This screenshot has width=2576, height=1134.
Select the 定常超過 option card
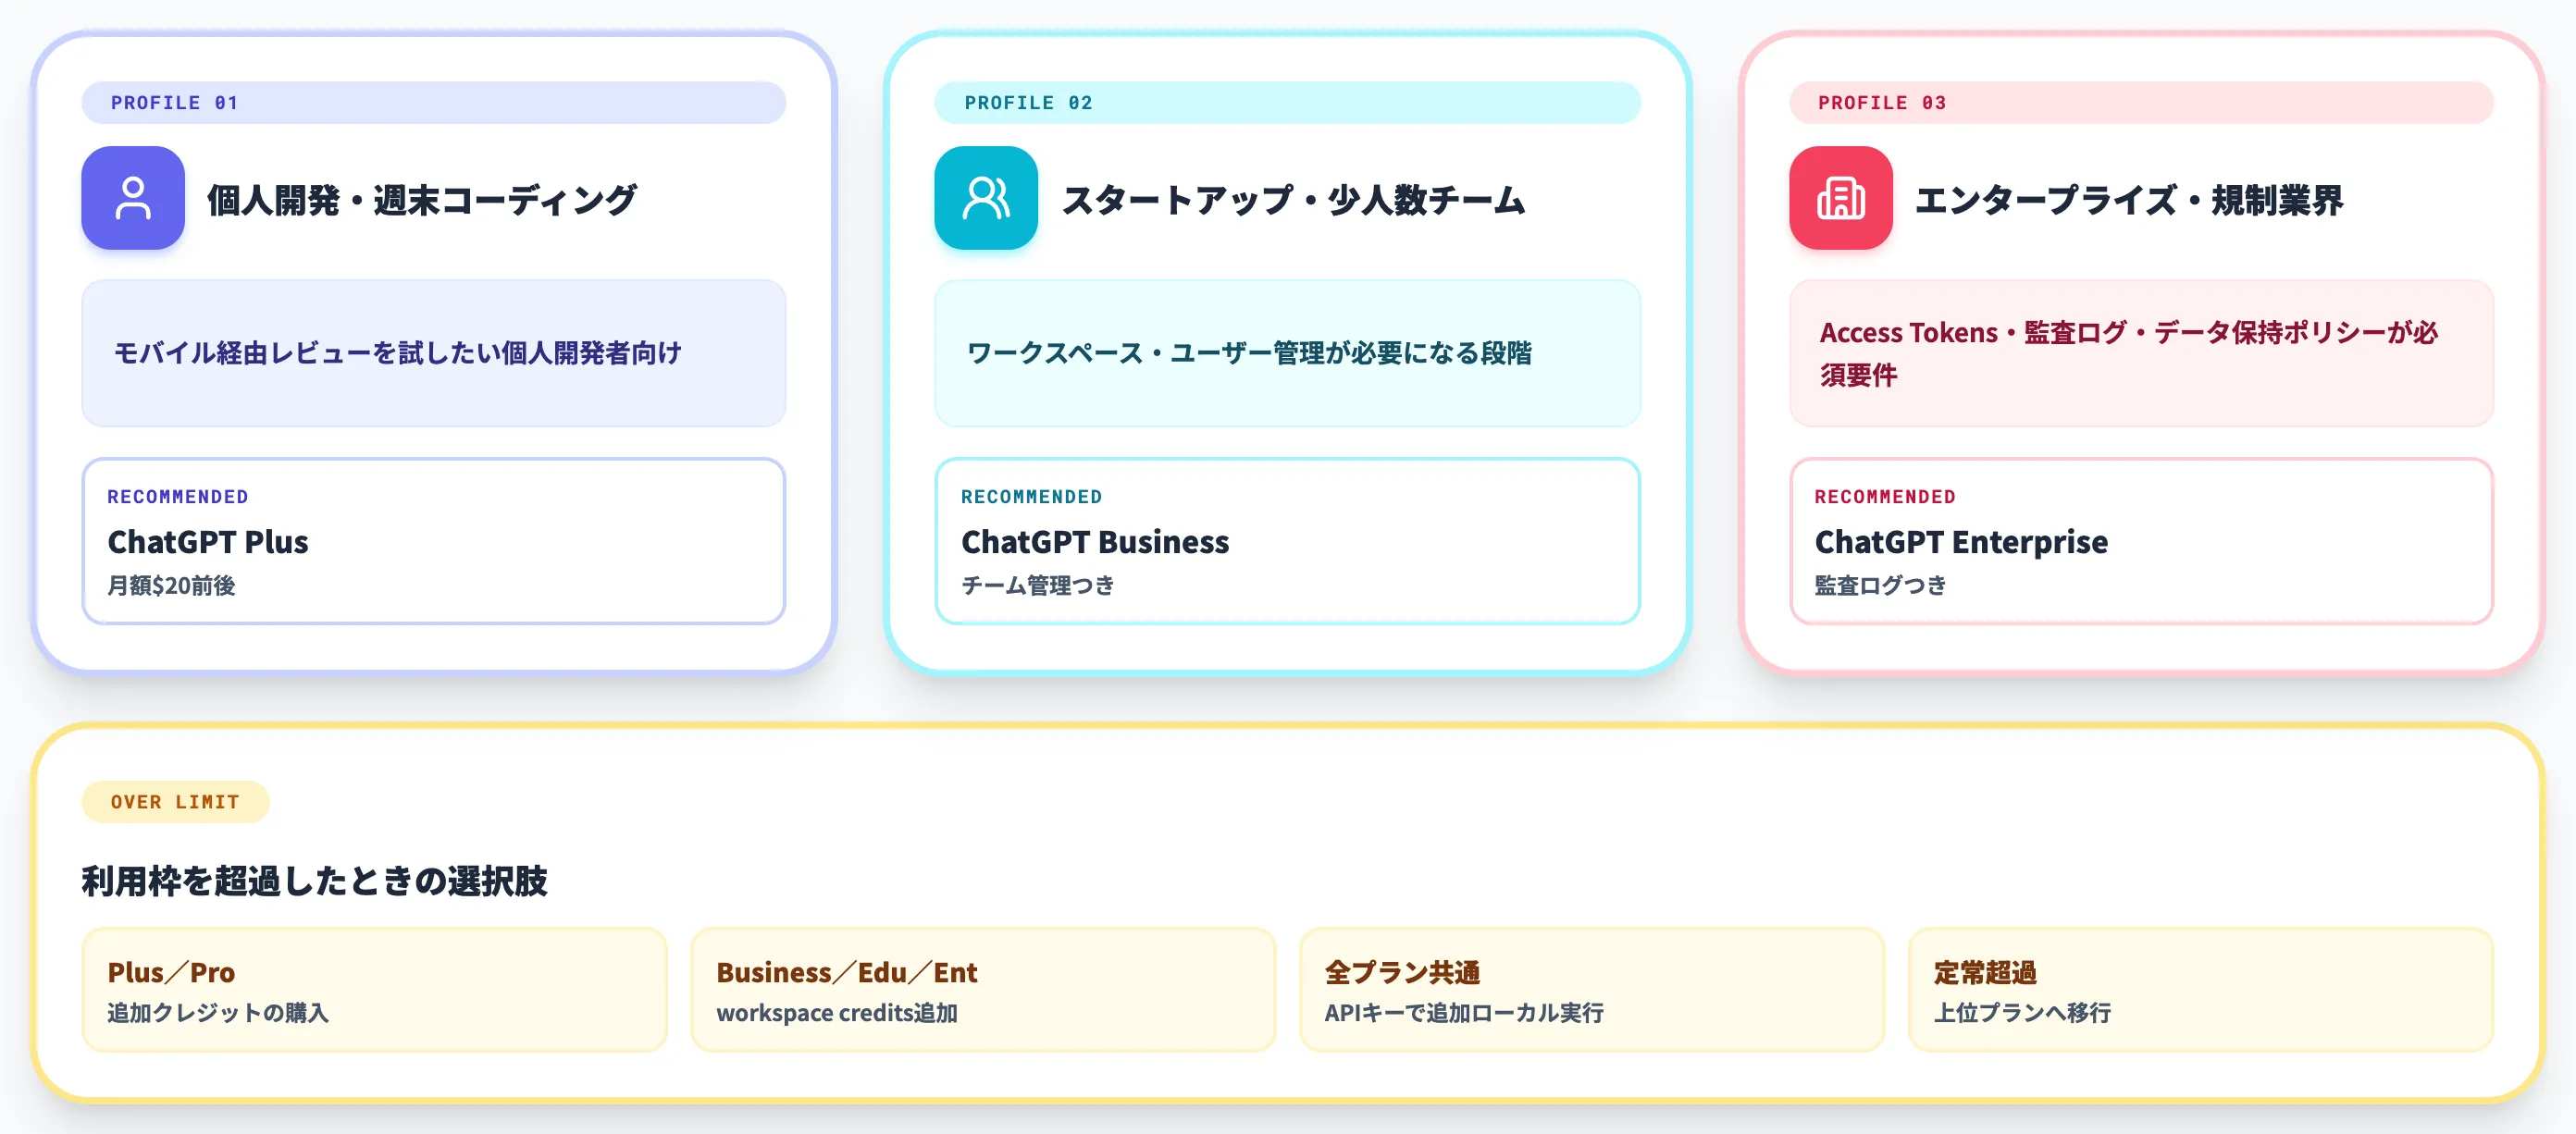pos(2200,990)
